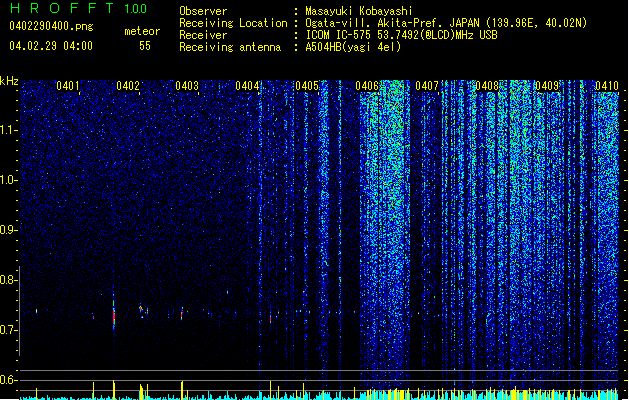Click the 0406 time marker
The height and width of the screenshot is (400, 629).
coord(367,86)
